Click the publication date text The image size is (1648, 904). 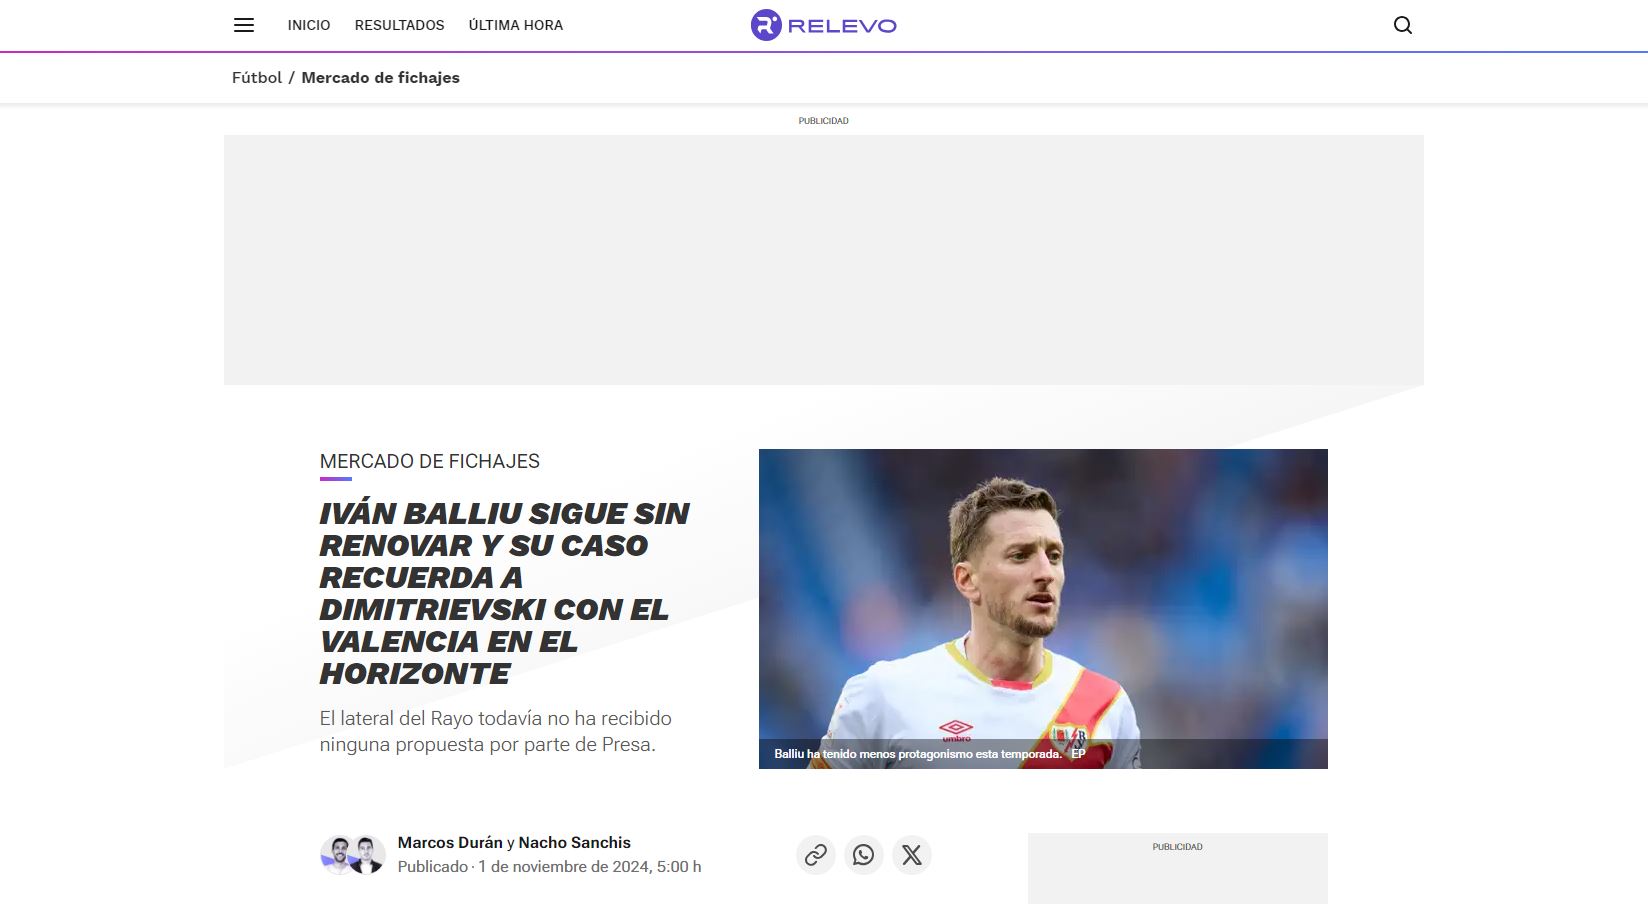[x=589, y=867]
